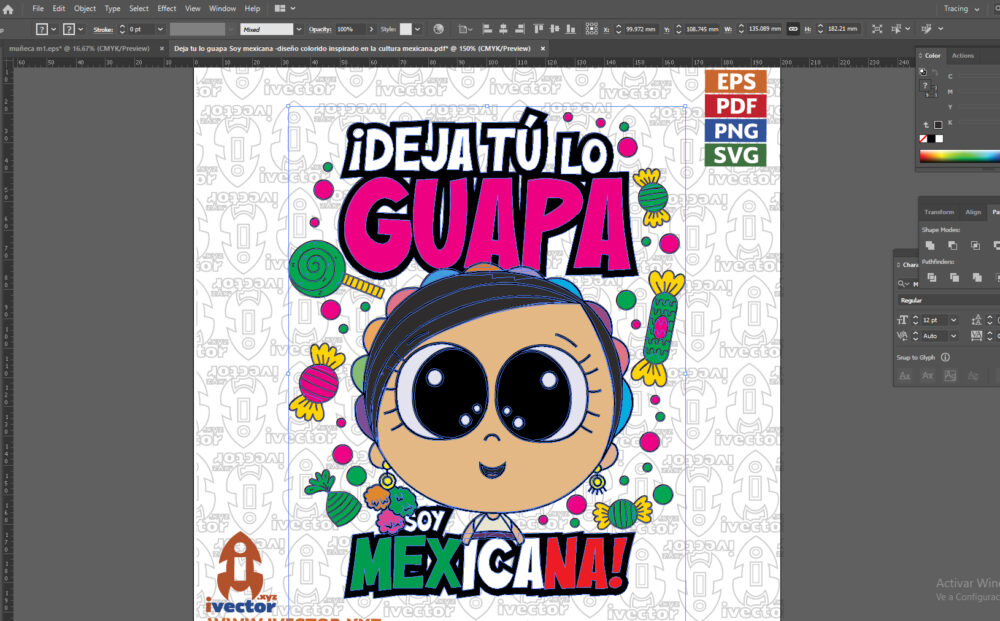Viewport: 1000px width, 621px height.
Task: Click the horizontal align left icon
Action: pyautogui.click(x=487, y=29)
